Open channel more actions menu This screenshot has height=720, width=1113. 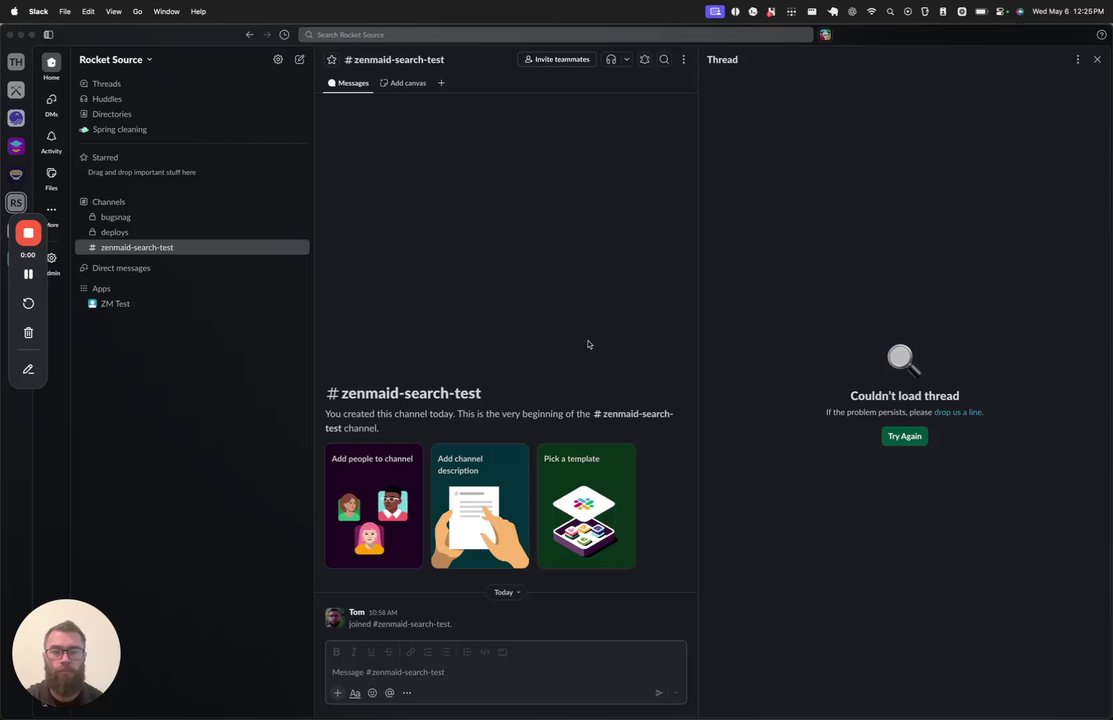pos(684,60)
